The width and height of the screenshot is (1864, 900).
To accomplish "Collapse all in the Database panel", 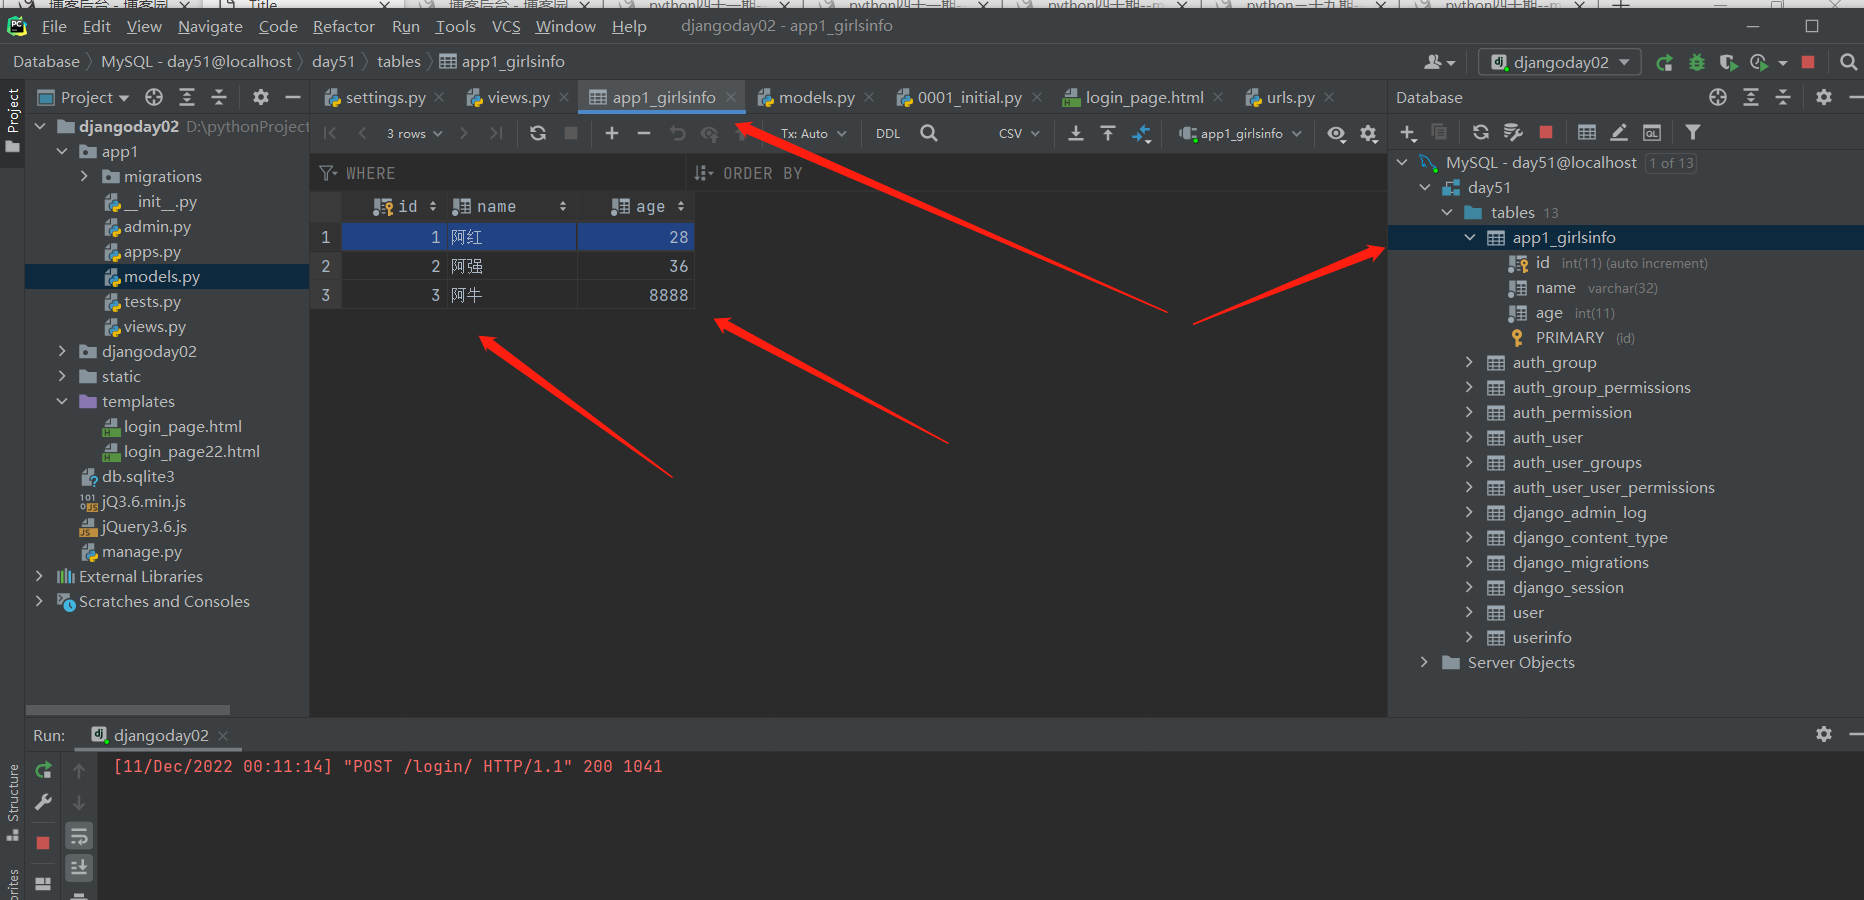I will tap(1783, 97).
